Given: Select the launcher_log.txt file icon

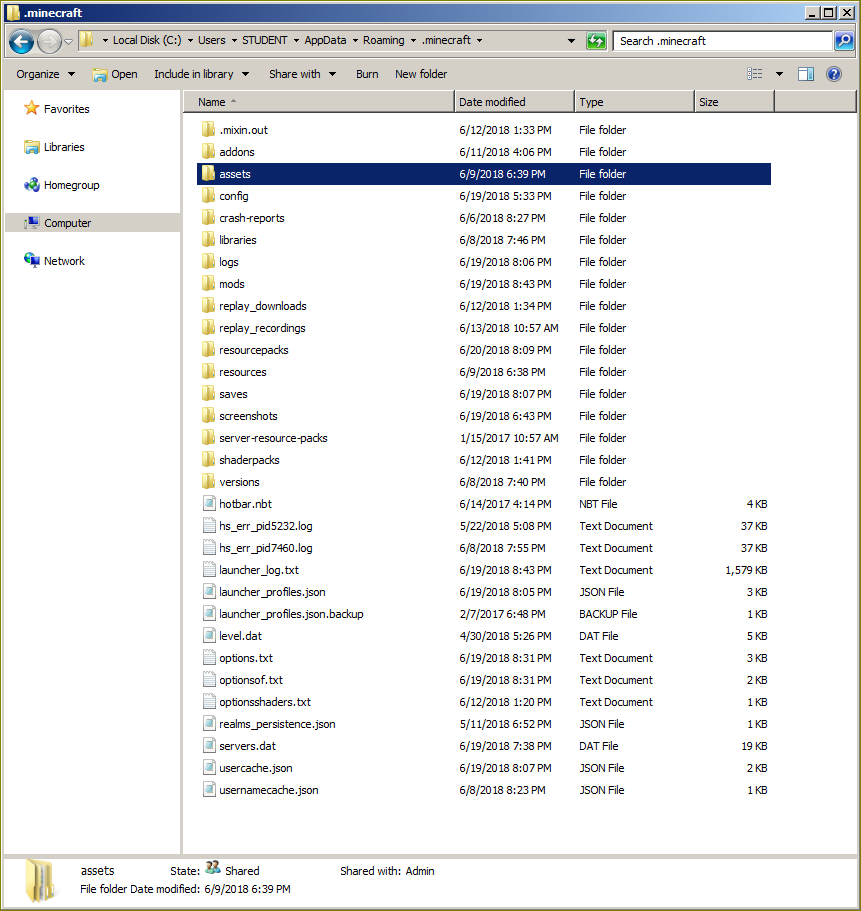Looking at the screenshot, I should coord(209,569).
